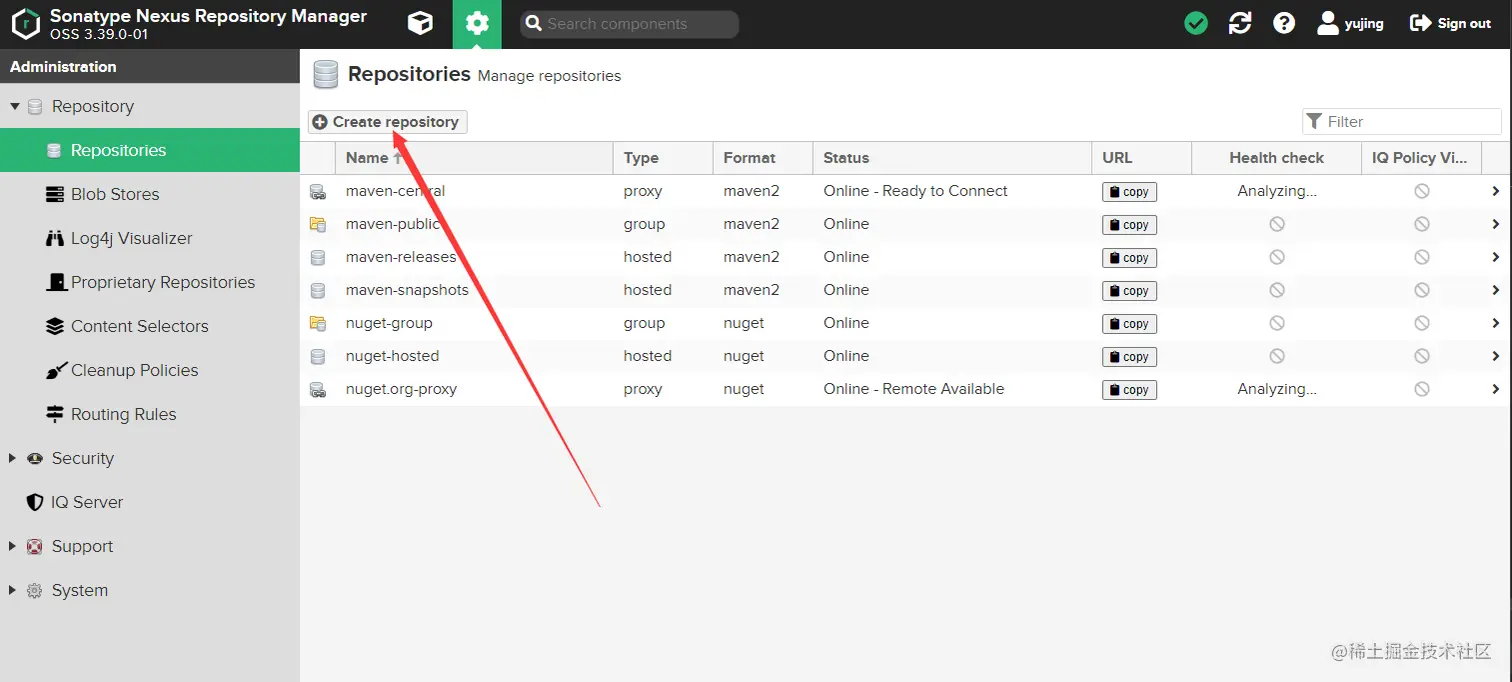1512x682 pixels.
Task: Copy URL of nuget-hosted
Action: (1129, 357)
